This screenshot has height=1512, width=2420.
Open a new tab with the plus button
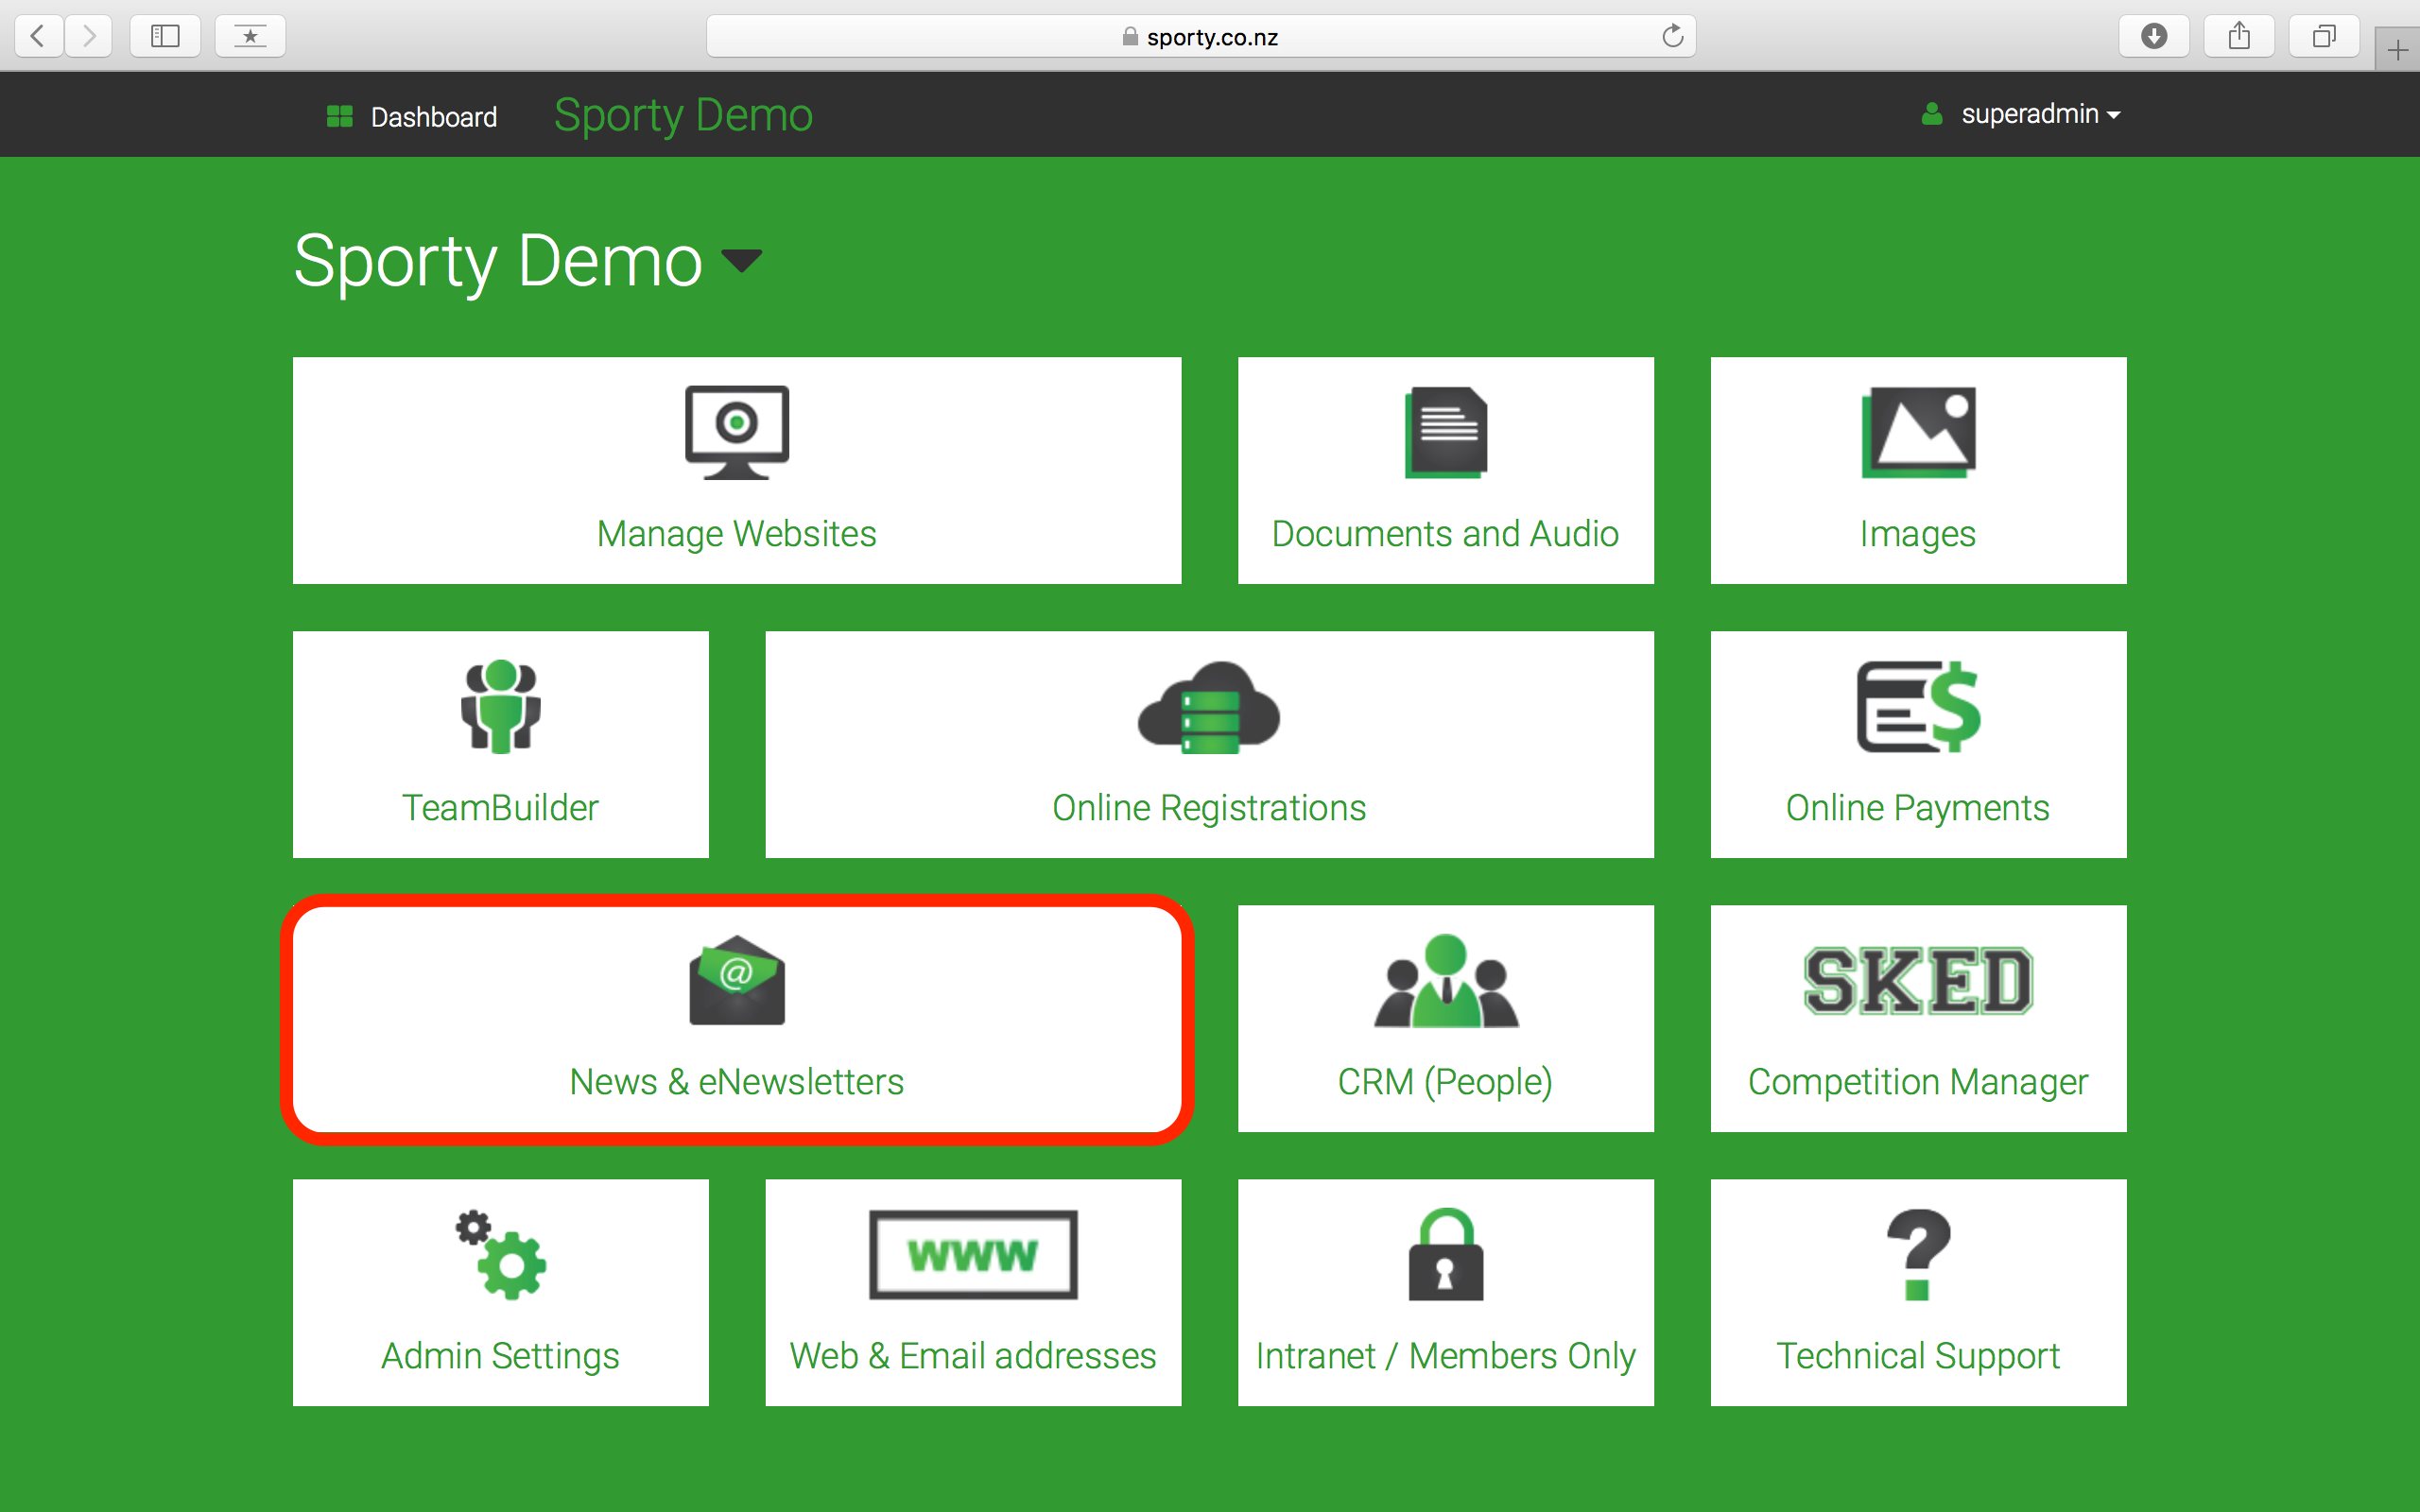tap(2397, 49)
